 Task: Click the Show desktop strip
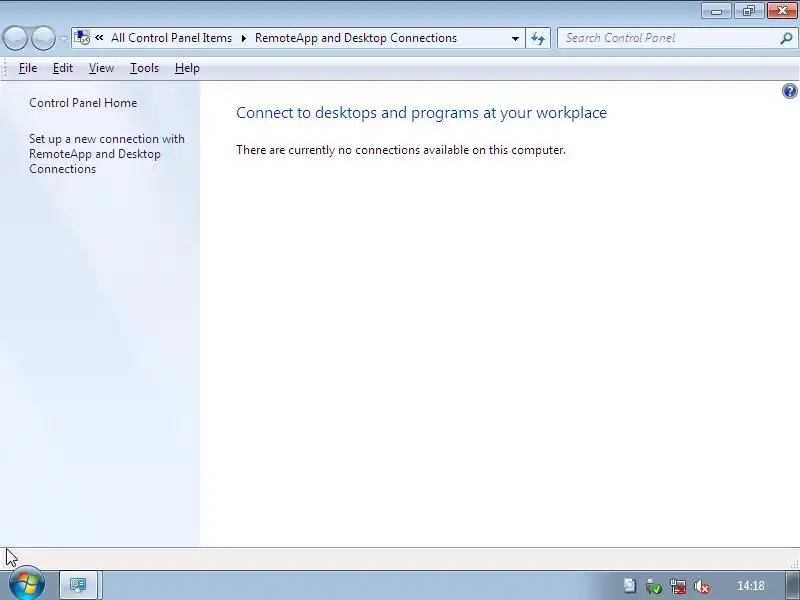coord(792,585)
